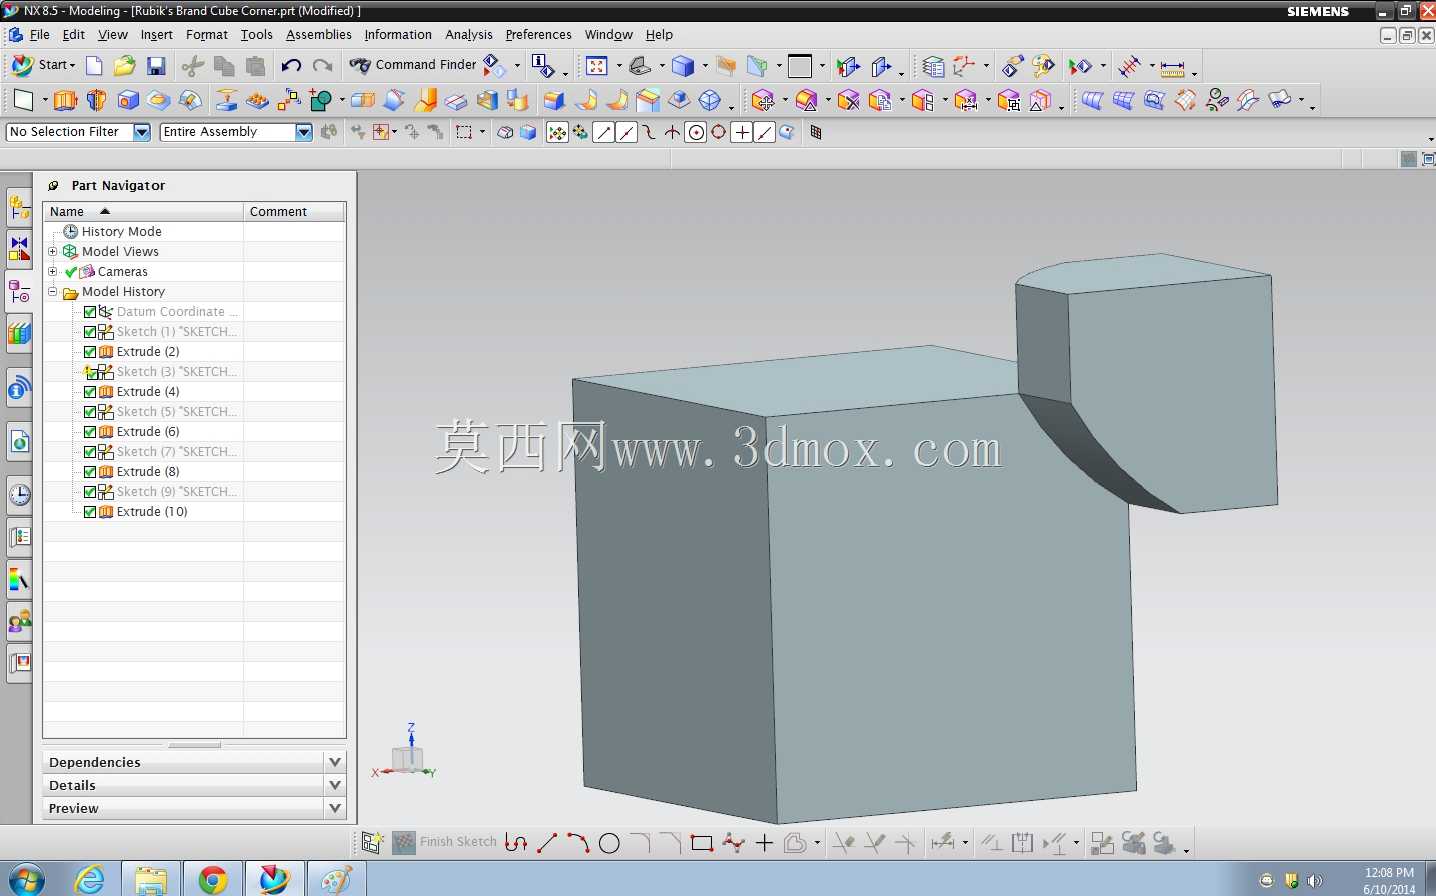Launch Google Chrome from the taskbar

212,879
